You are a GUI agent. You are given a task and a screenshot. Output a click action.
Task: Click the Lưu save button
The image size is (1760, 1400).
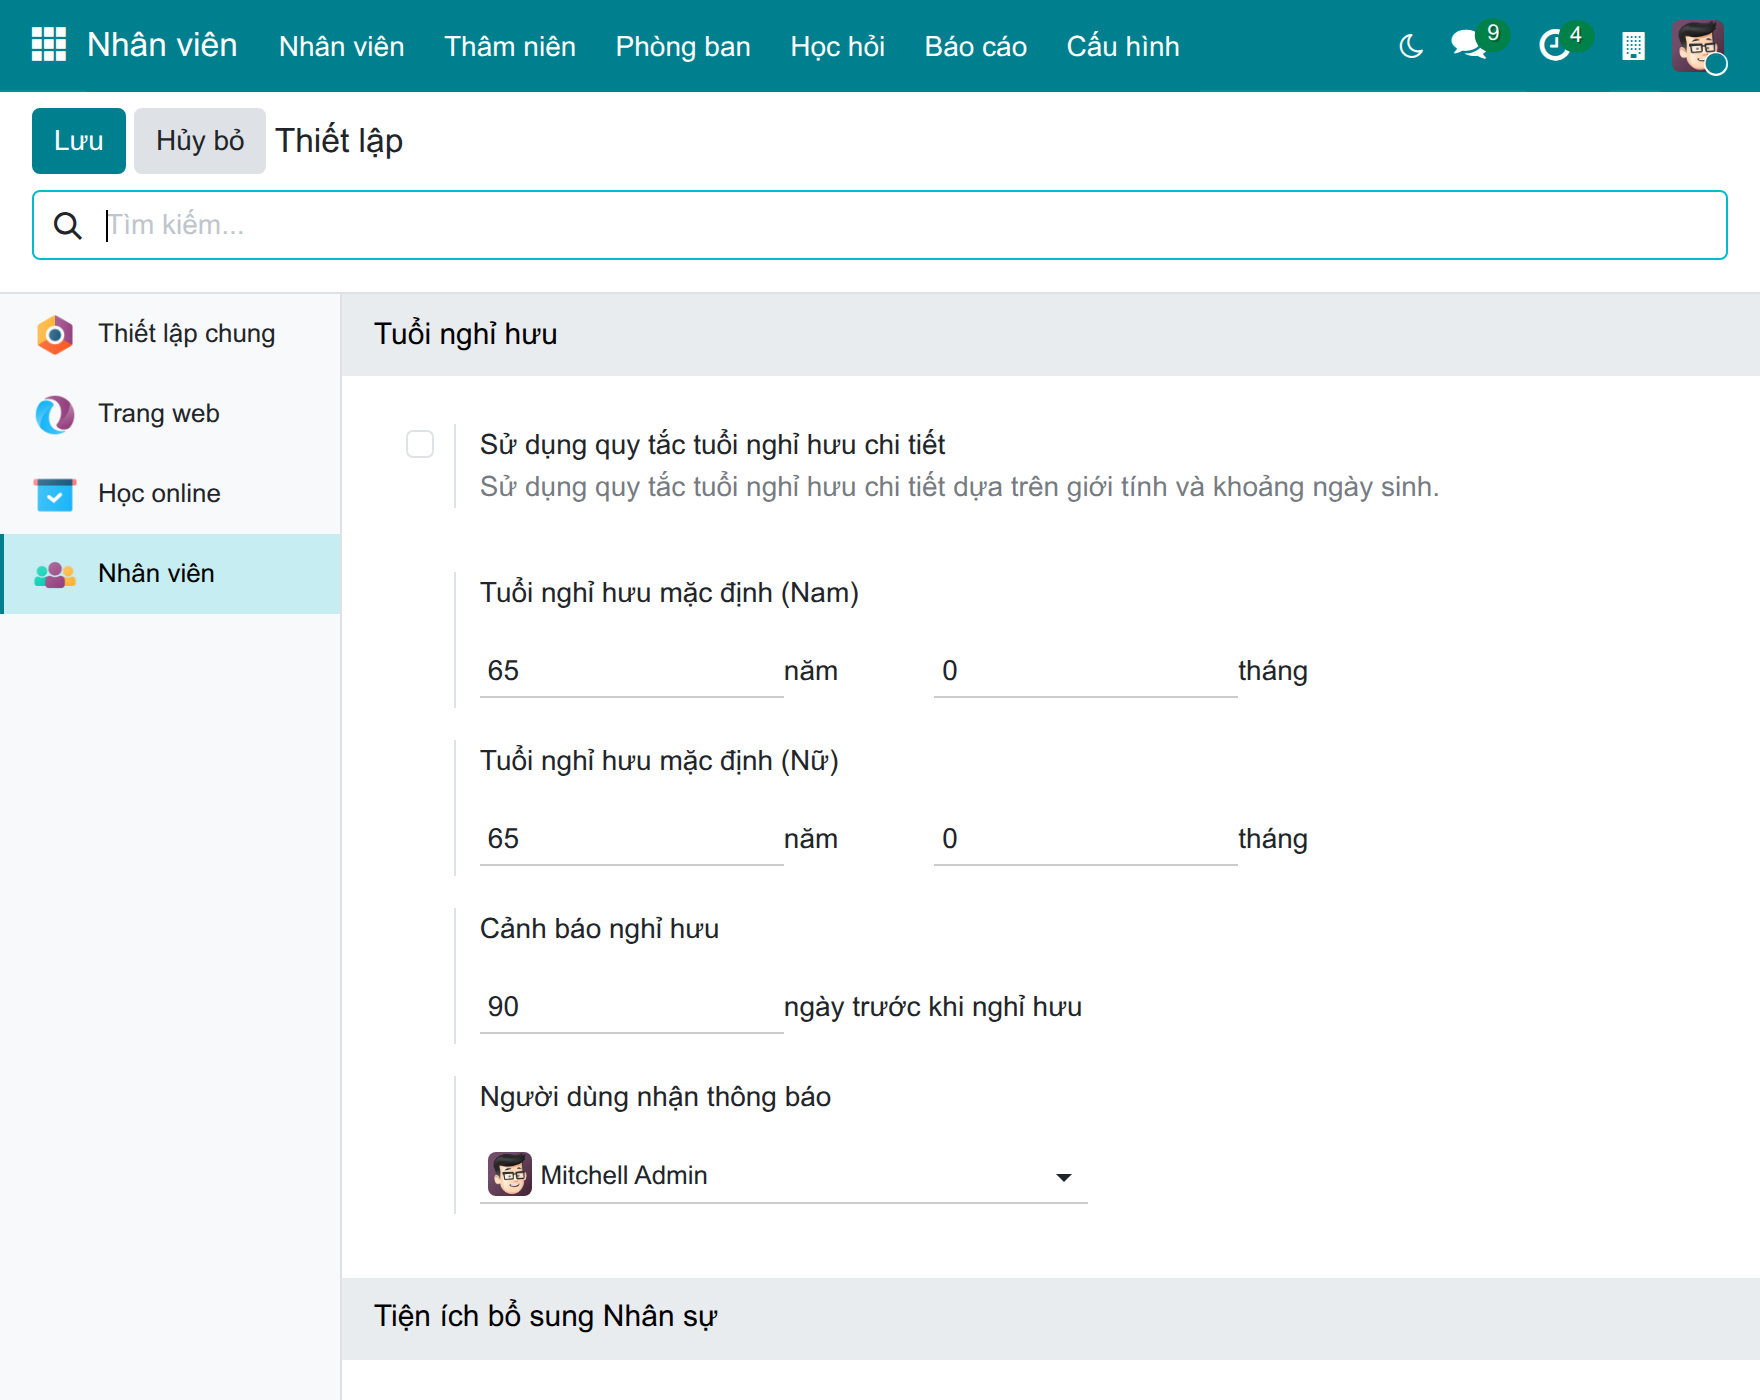(79, 141)
